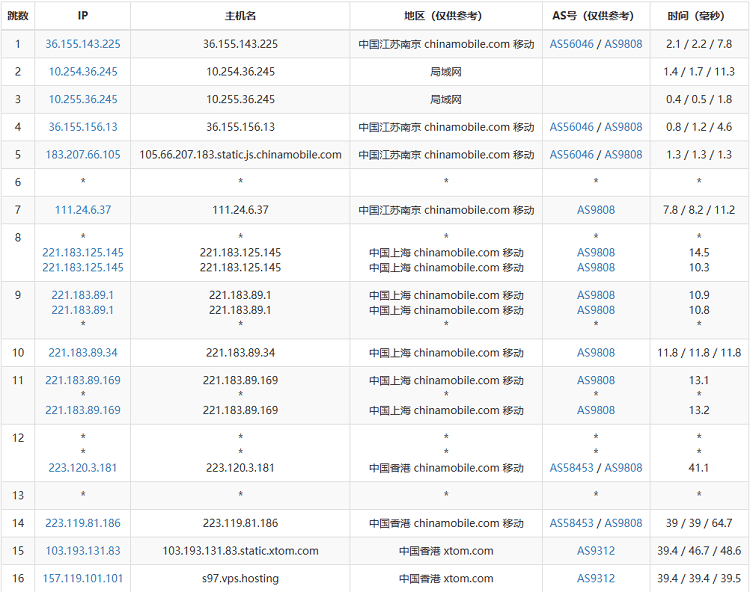The height and width of the screenshot is (592, 750).
Task: Open the 10.255.36.245 IP link
Action: pyautogui.click(x=83, y=99)
